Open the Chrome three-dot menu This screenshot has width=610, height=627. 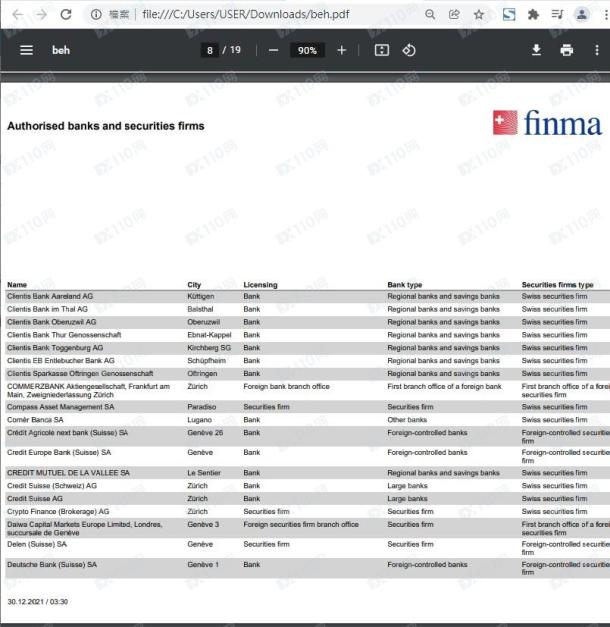[x=606, y=15]
